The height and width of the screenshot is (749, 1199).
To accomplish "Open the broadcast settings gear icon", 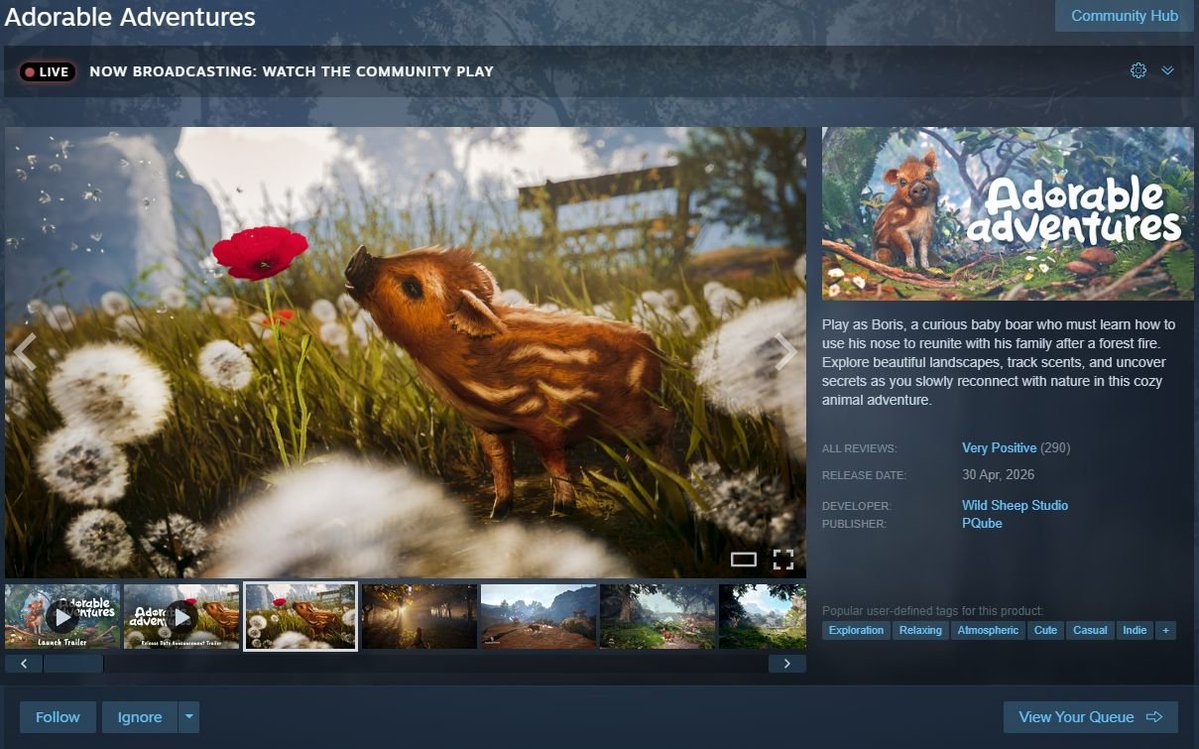I will [x=1138, y=71].
